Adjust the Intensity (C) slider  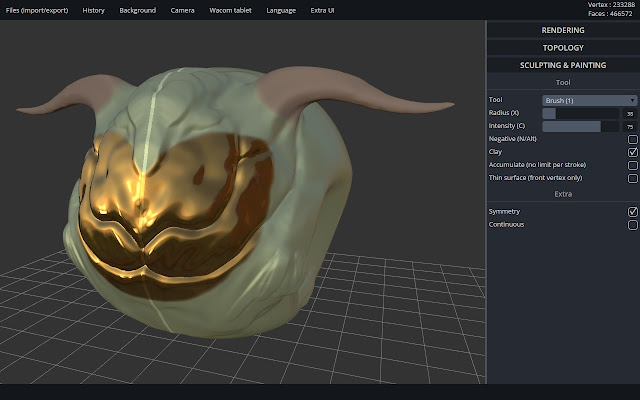pos(580,127)
